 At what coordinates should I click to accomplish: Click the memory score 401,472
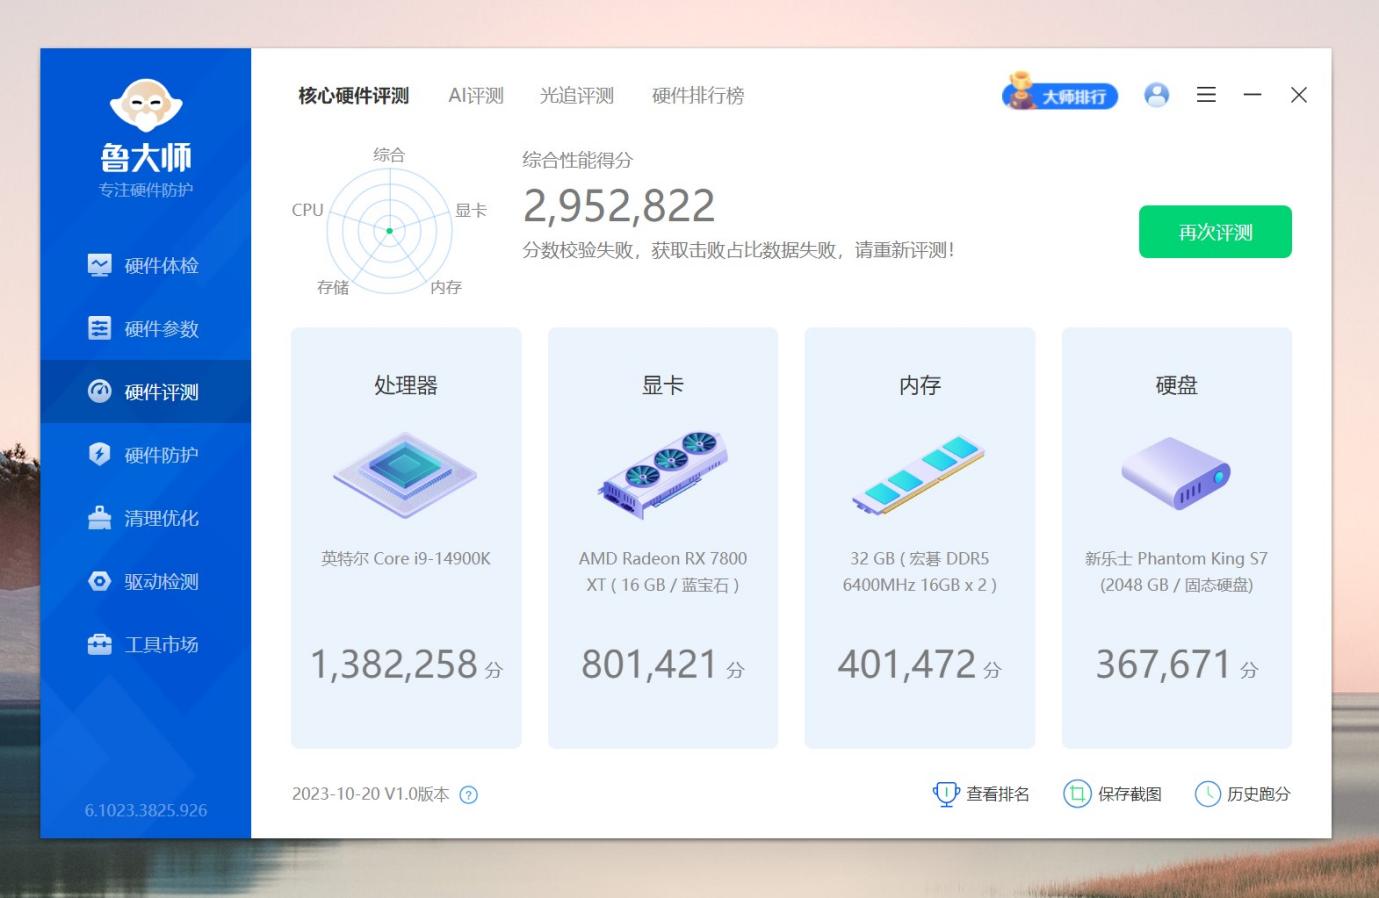coord(907,664)
